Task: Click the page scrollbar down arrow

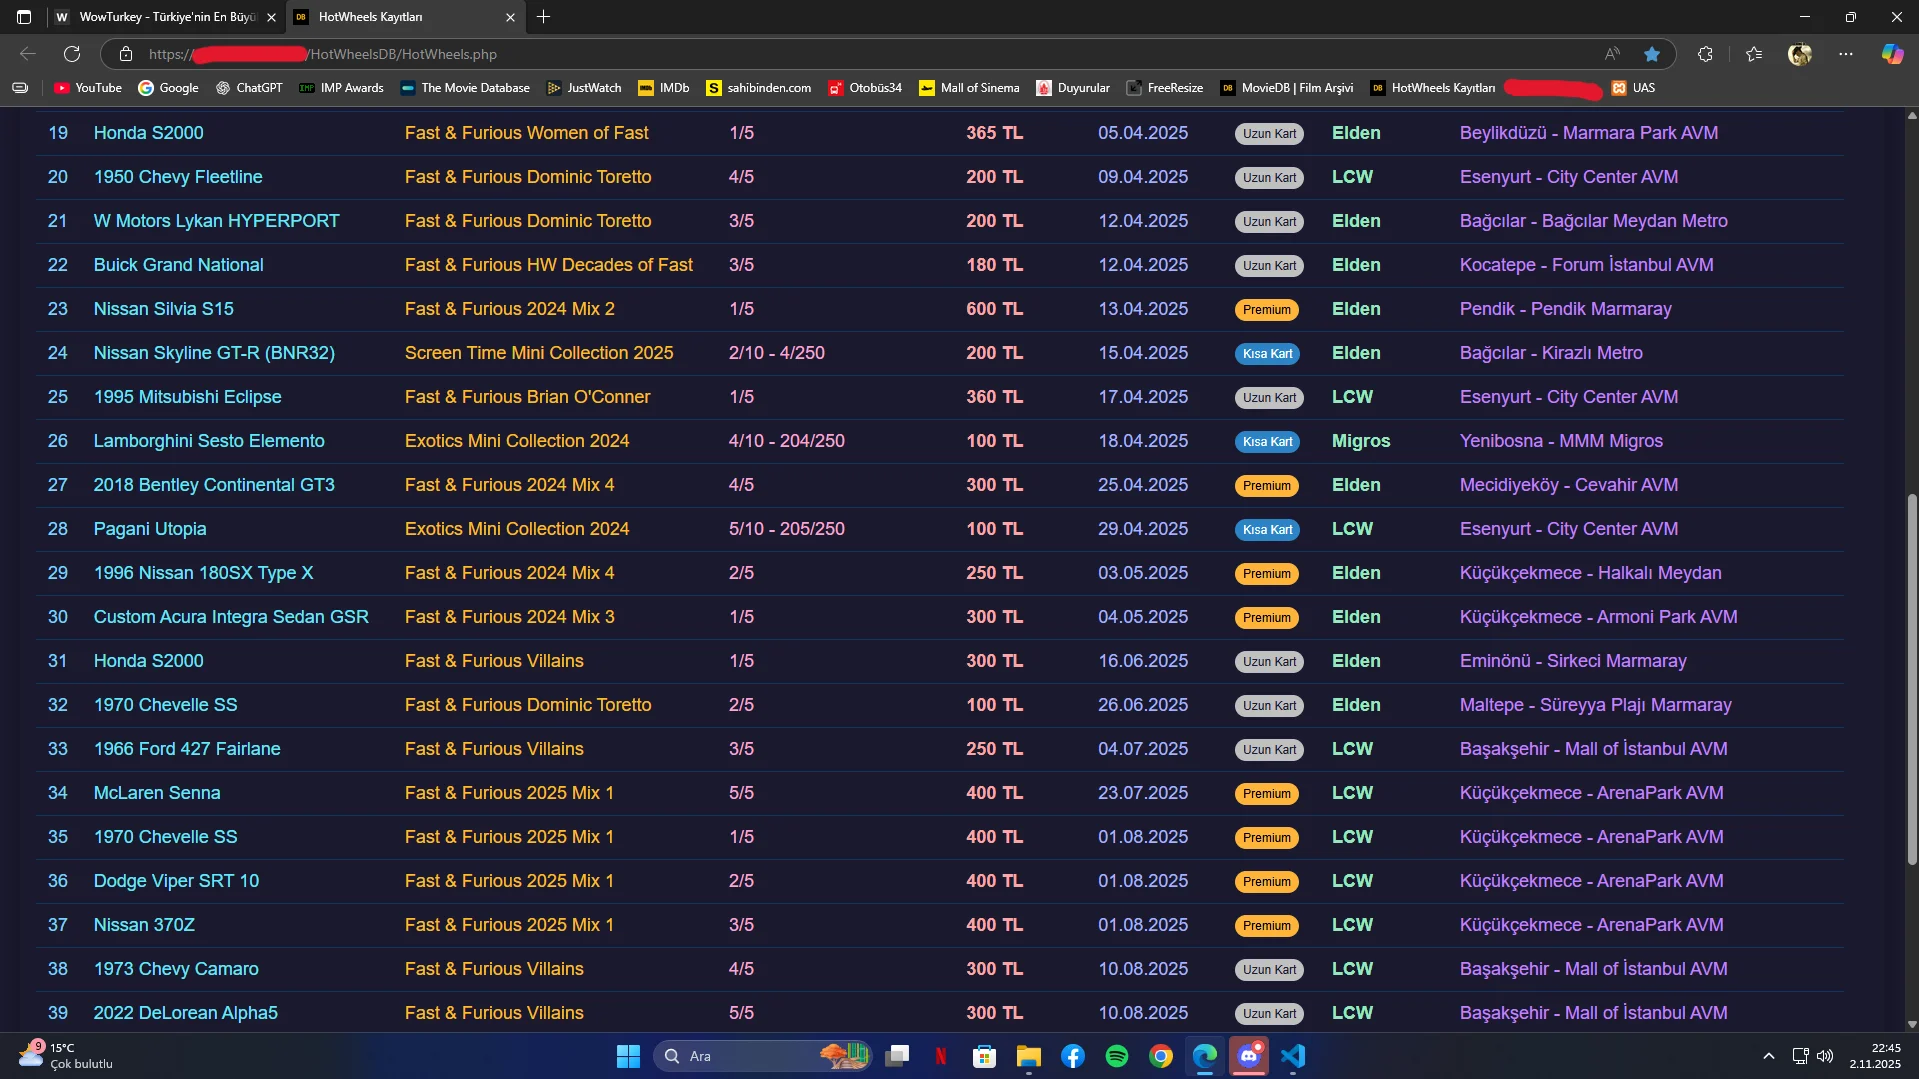Action: tap(1912, 1024)
